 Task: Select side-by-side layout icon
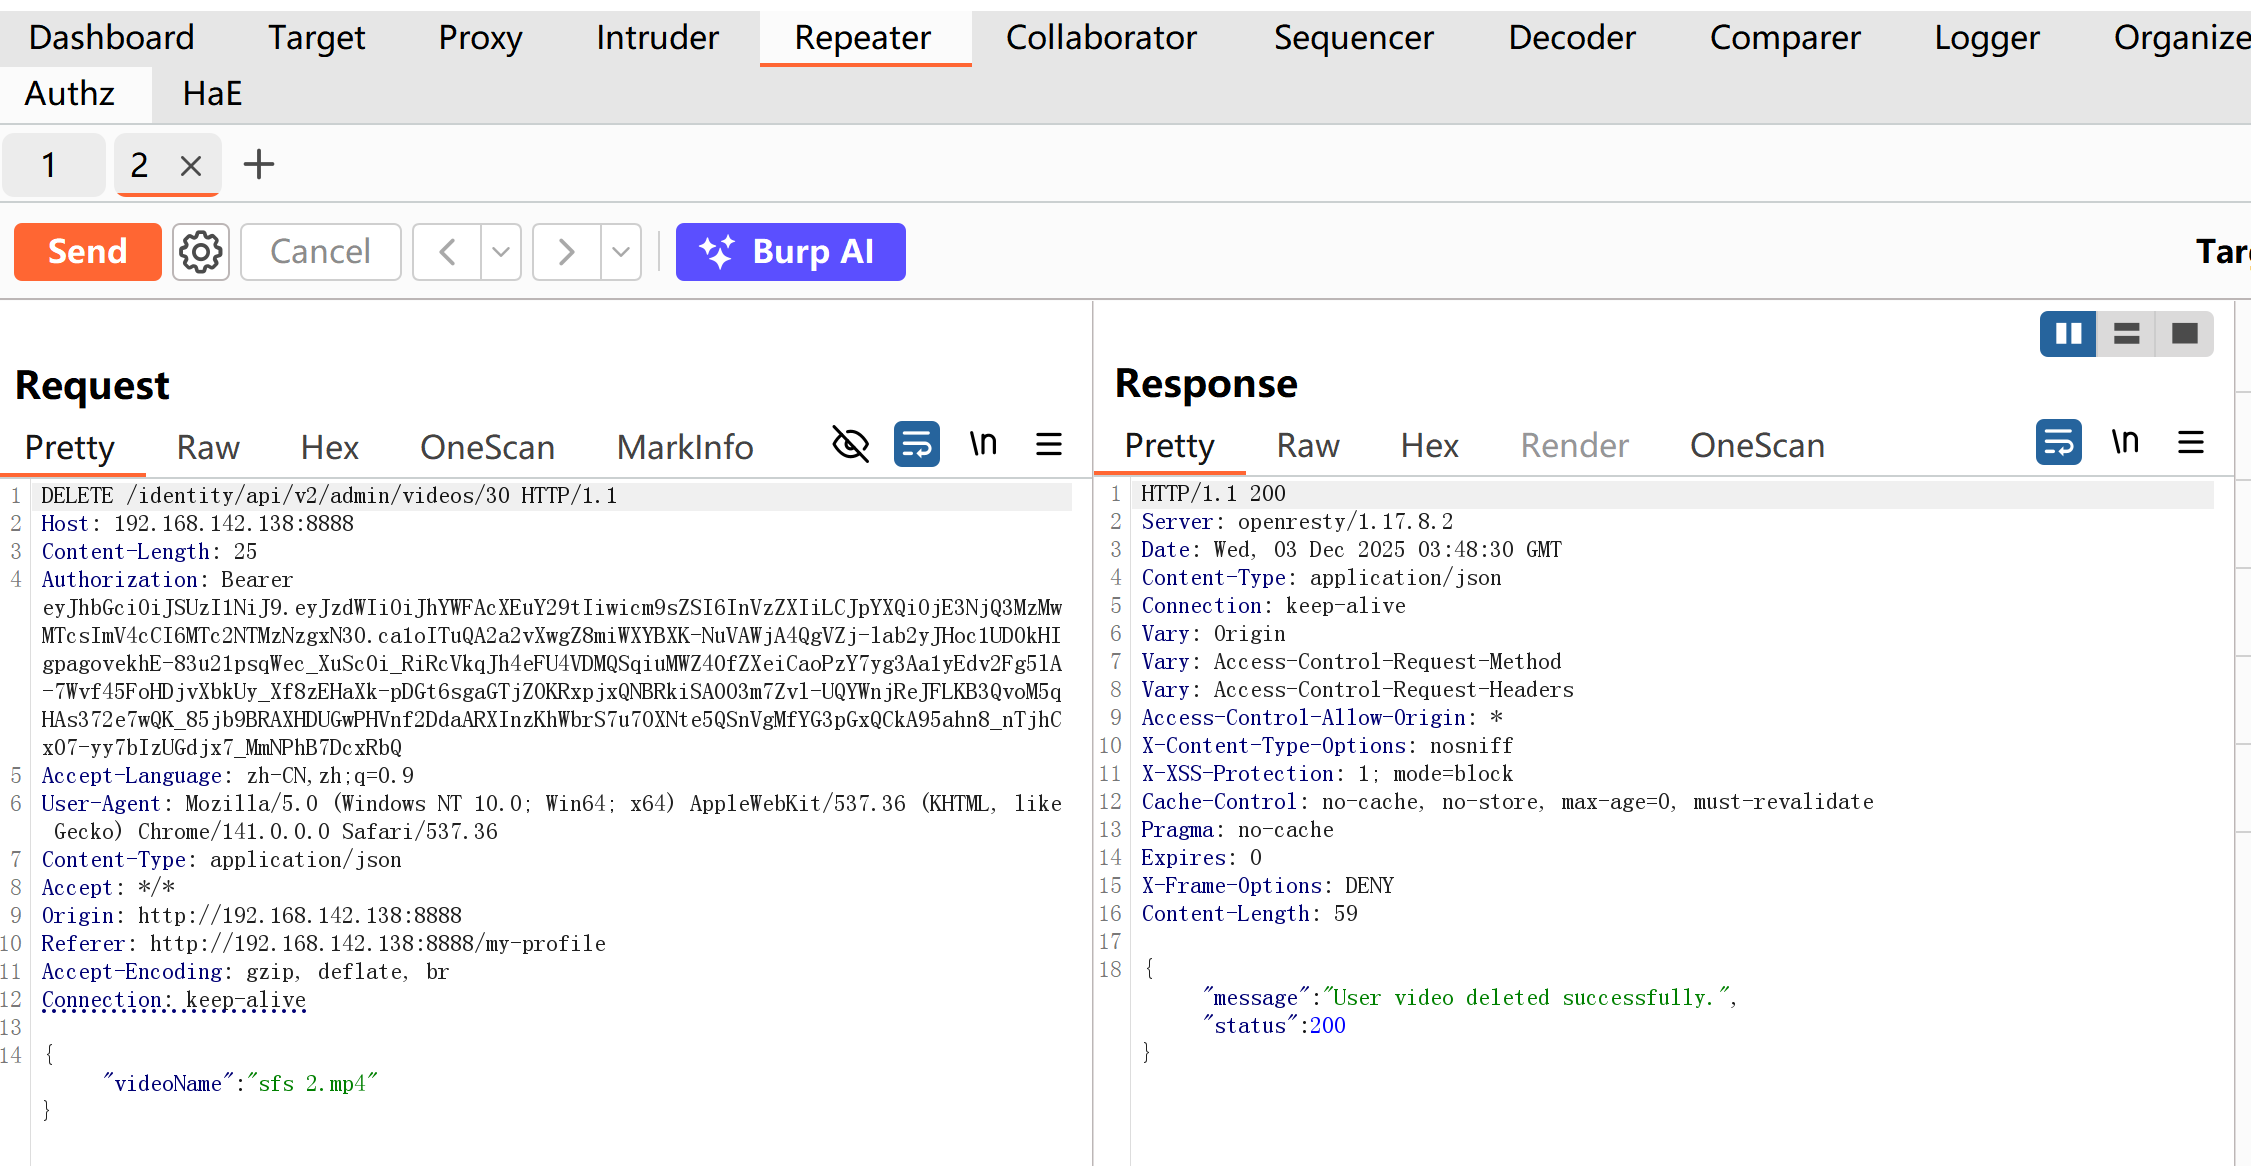click(x=2067, y=333)
